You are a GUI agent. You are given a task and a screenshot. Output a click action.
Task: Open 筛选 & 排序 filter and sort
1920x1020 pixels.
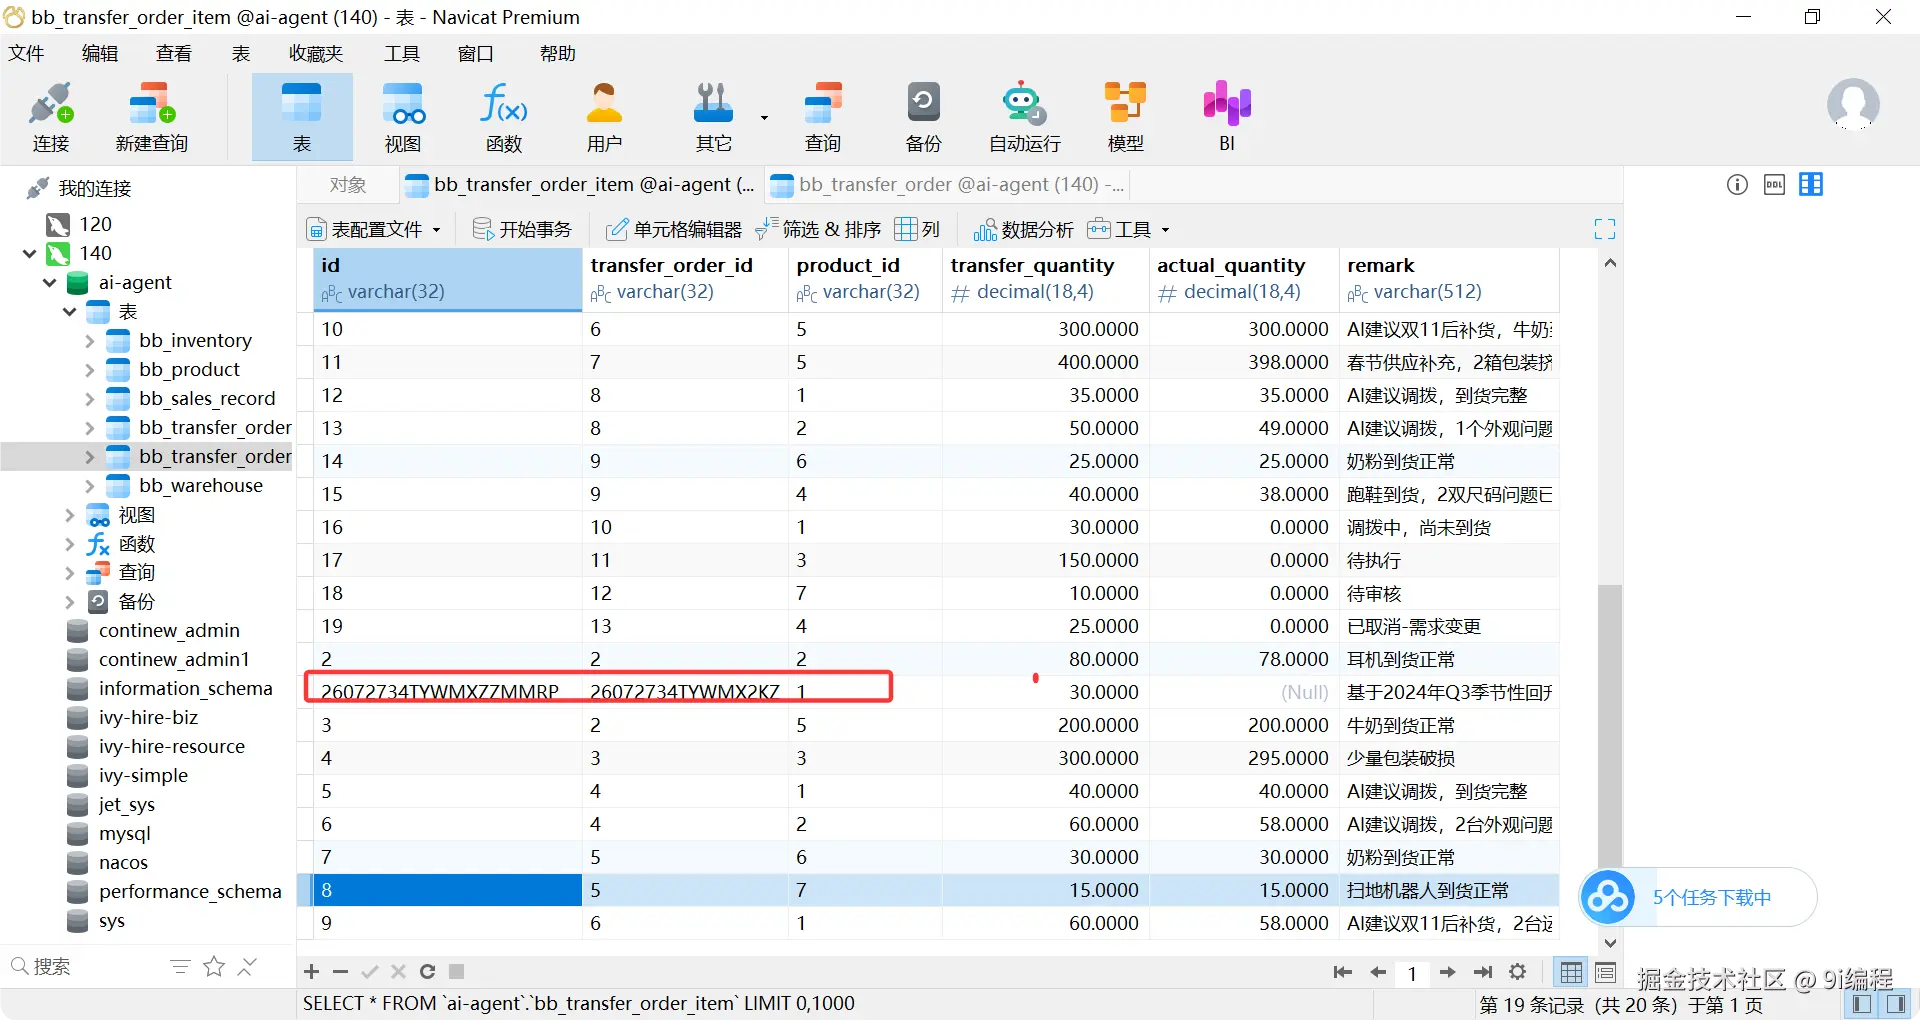click(x=818, y=229)
